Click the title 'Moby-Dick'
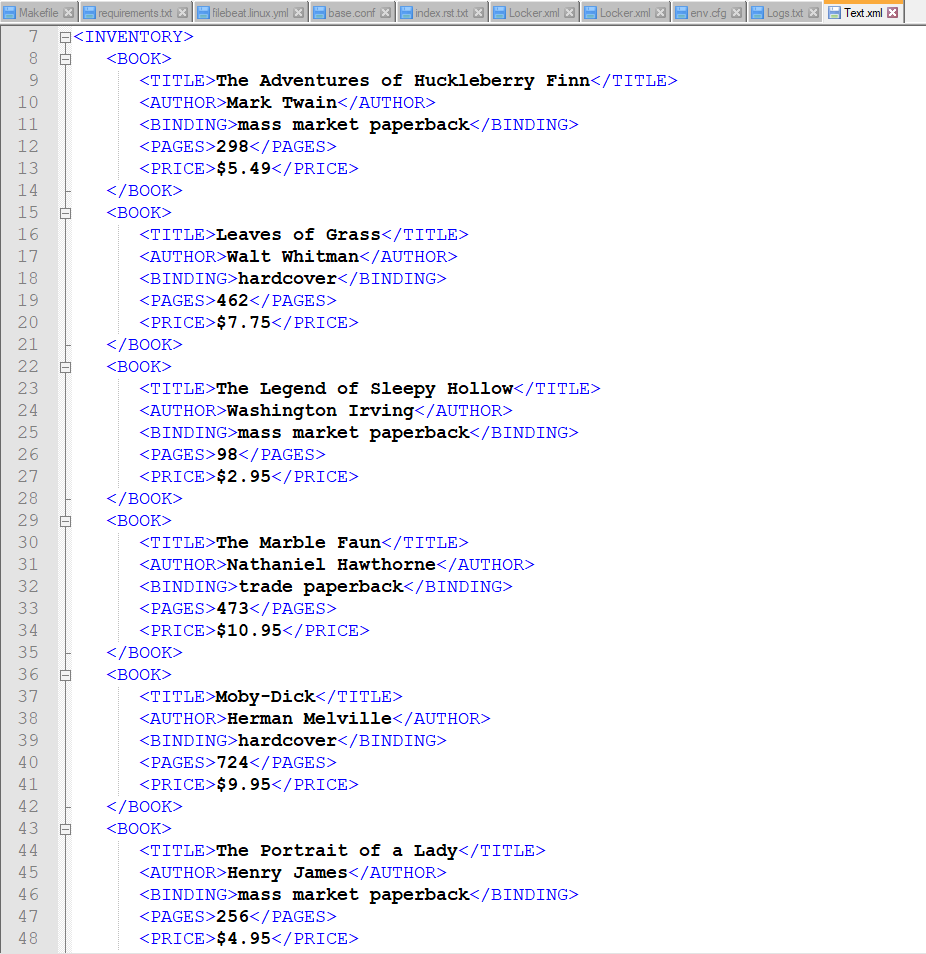This screenshot has height=954, width=926. click(265, 697)
